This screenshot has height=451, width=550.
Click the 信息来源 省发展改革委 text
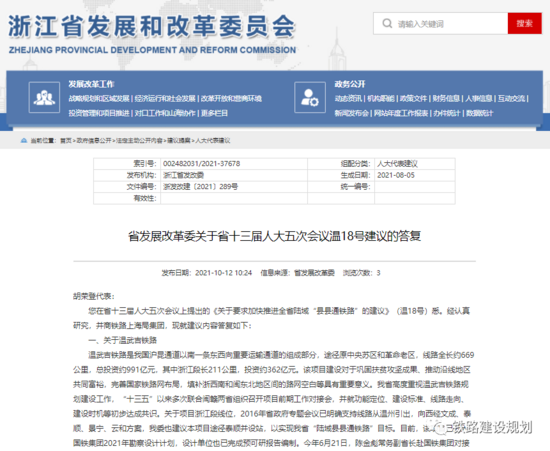click(297, 273)
